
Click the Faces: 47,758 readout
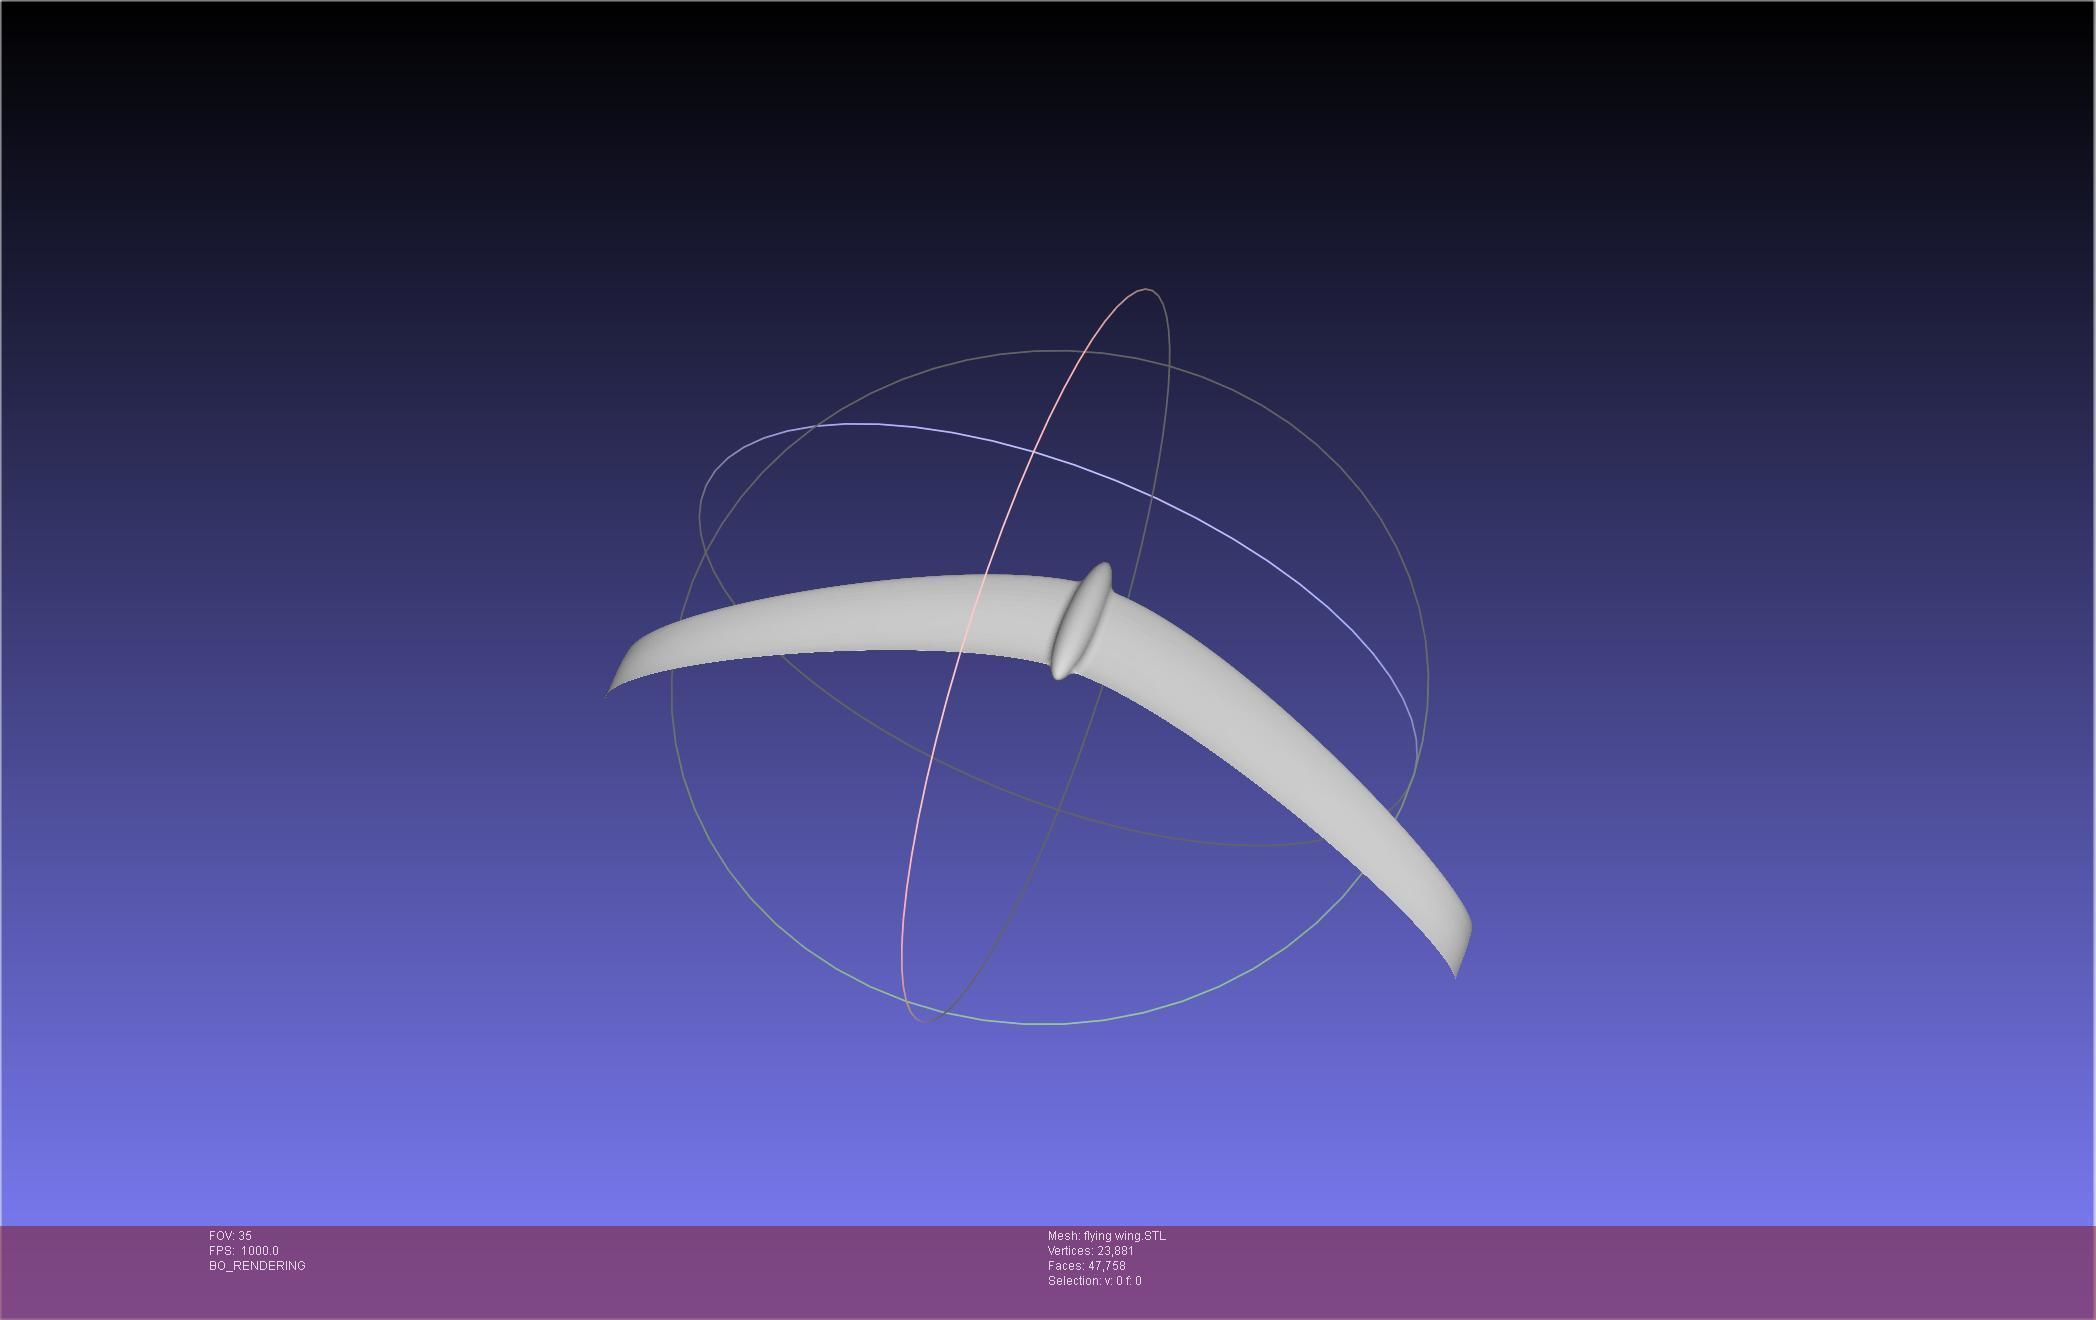coord(1087,1266)
